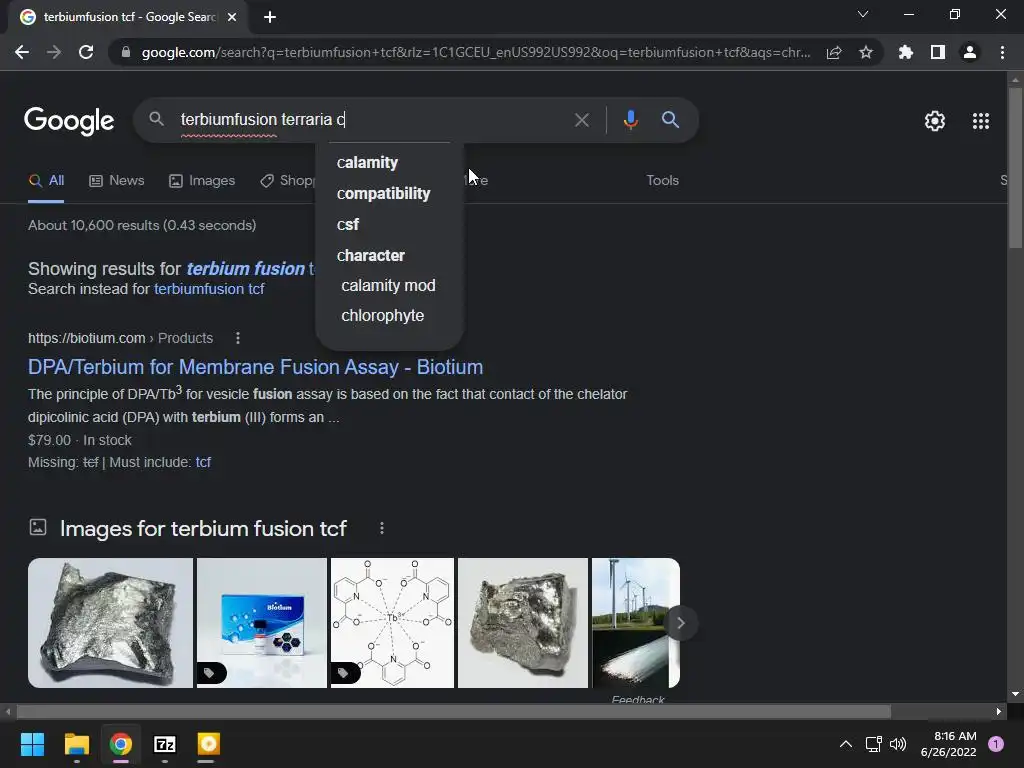This screenshot has width=1024, height=768.
Task: Open the Tb chemical structure thumbnail
Action: click(x=392, y=623)
